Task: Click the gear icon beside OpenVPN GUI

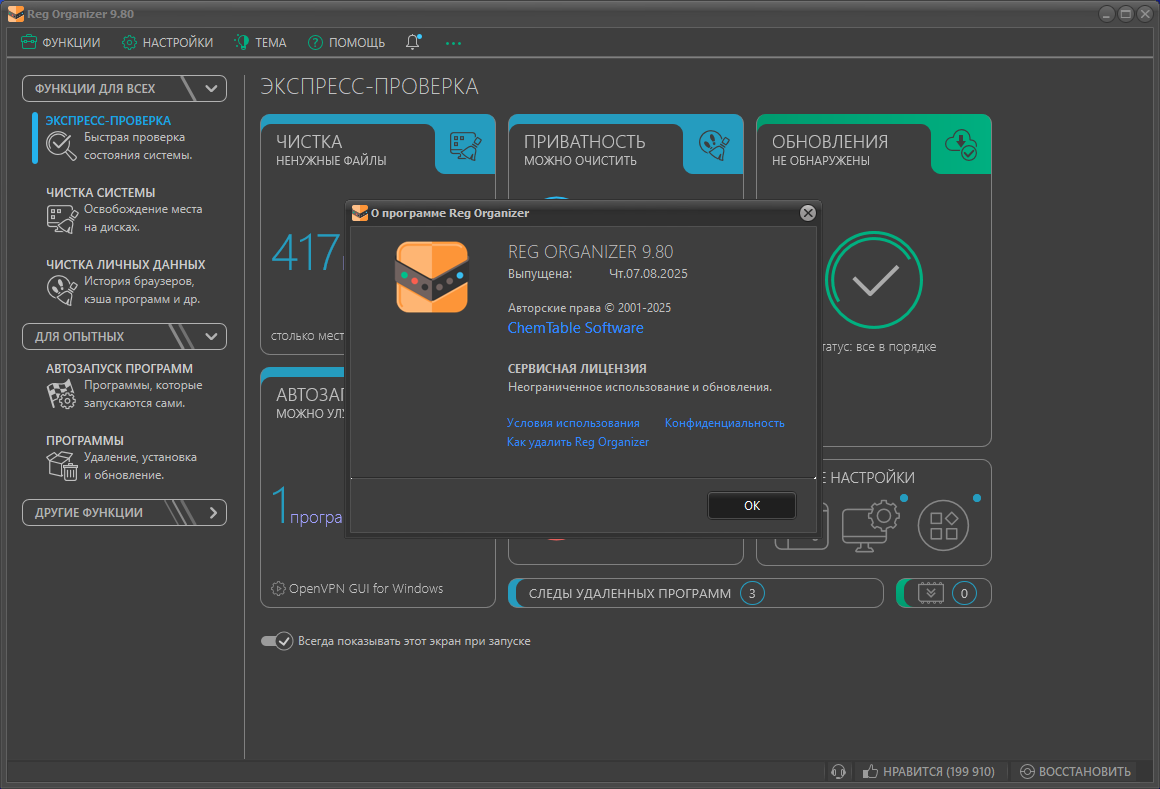Action: pos(278,589)
